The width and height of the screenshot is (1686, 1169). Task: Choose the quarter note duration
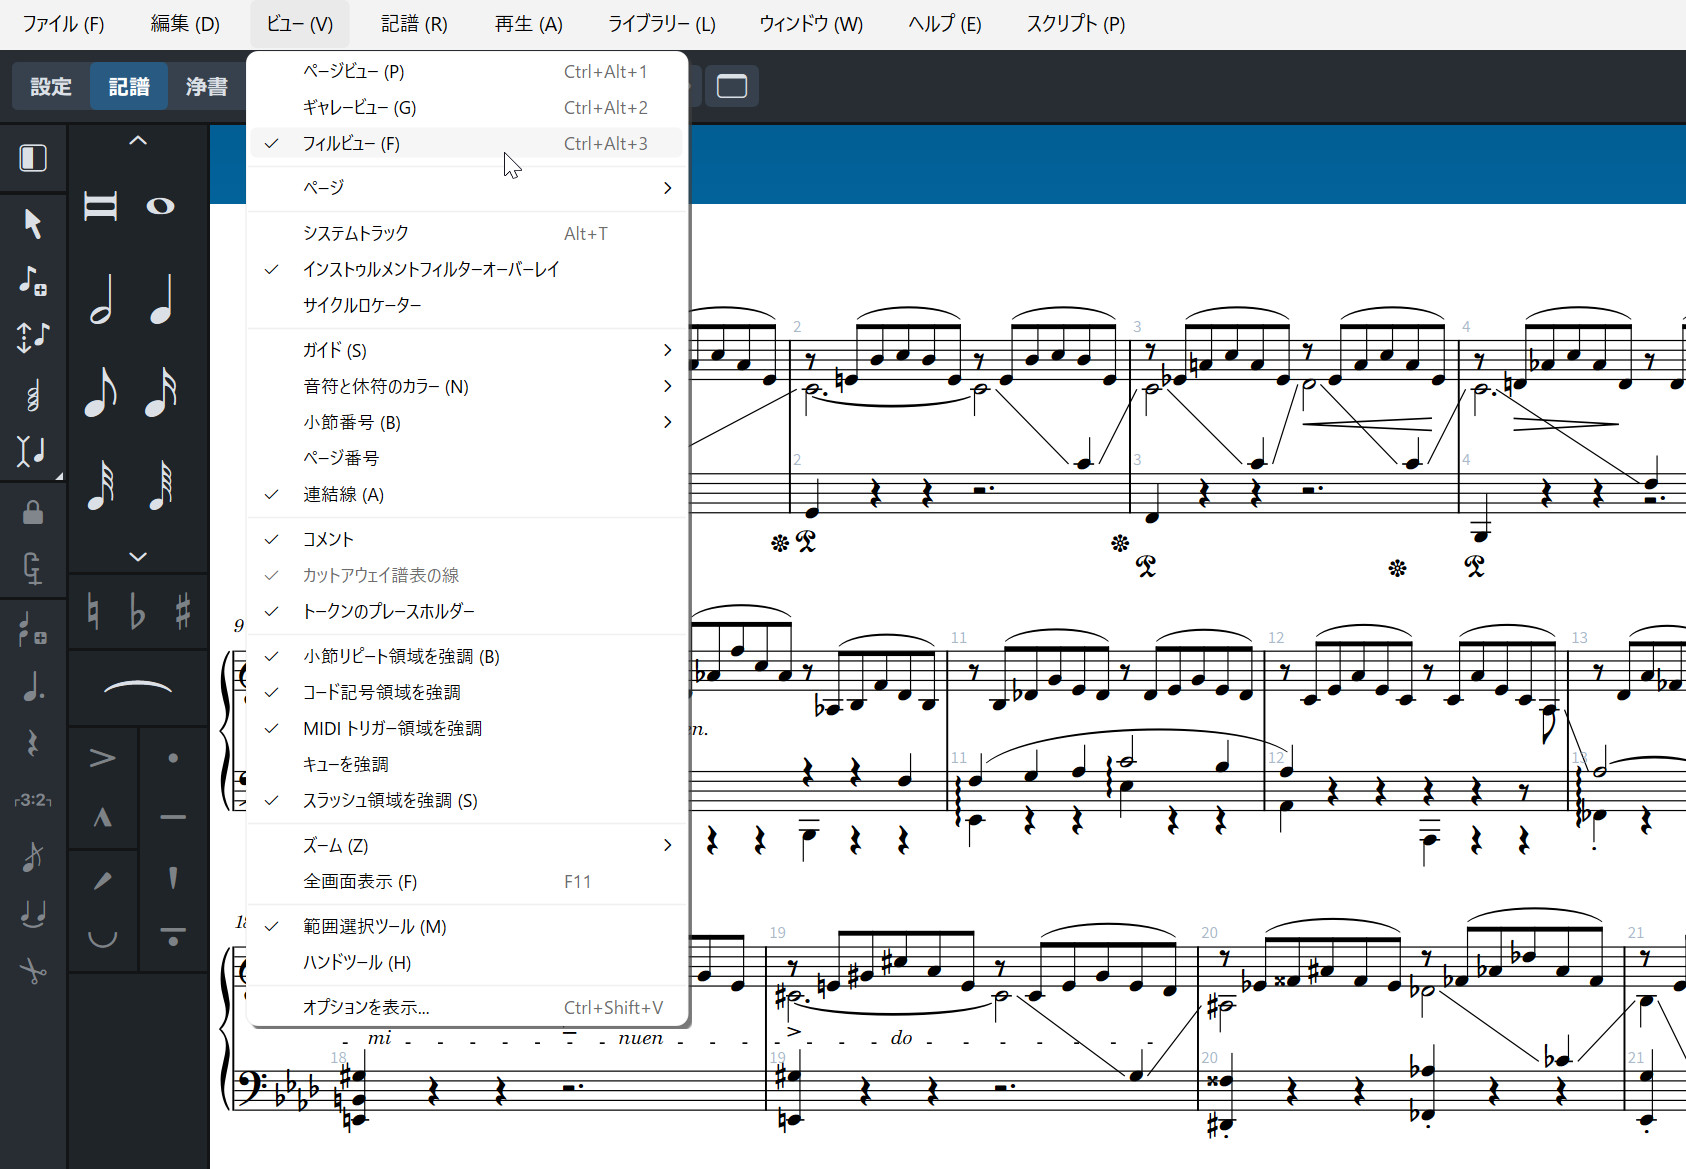(162, 299)
